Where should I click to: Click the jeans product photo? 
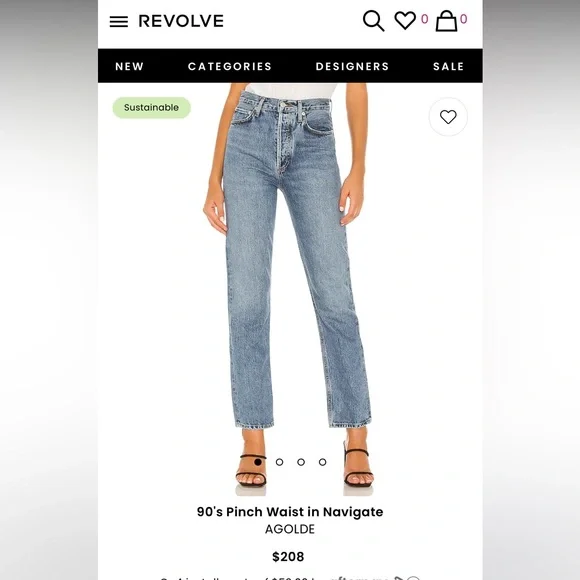pyautogui.click(x=290, y=289)
